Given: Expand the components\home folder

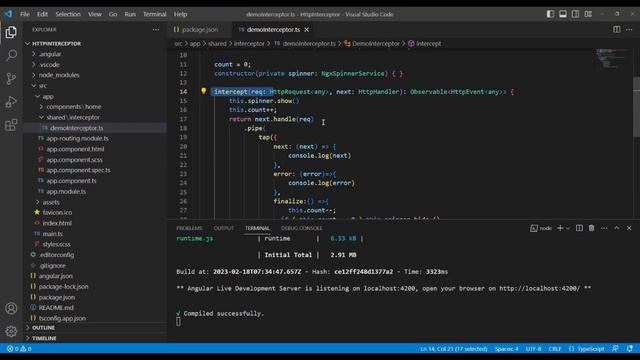Looking at the screenshot, I should [x=73, y=107].
